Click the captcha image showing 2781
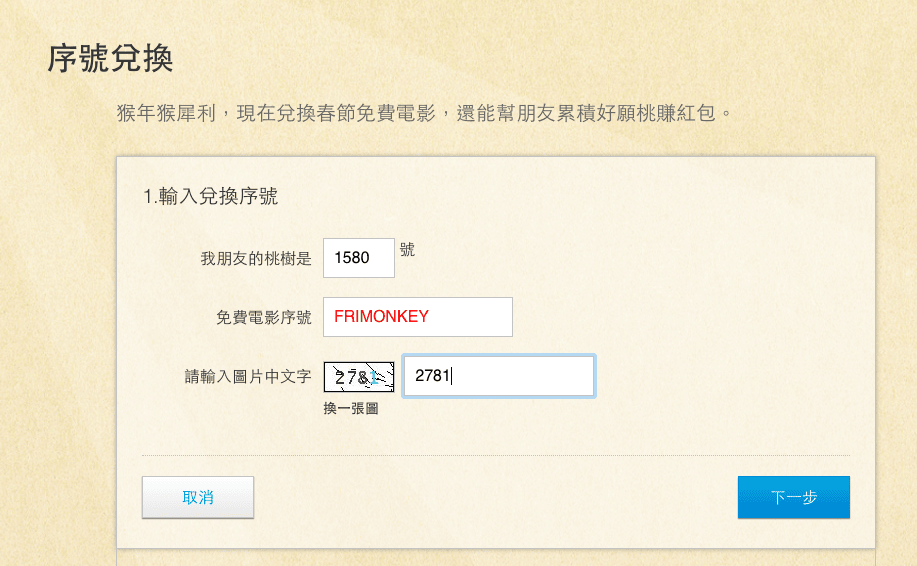 (x=358, y=377)
